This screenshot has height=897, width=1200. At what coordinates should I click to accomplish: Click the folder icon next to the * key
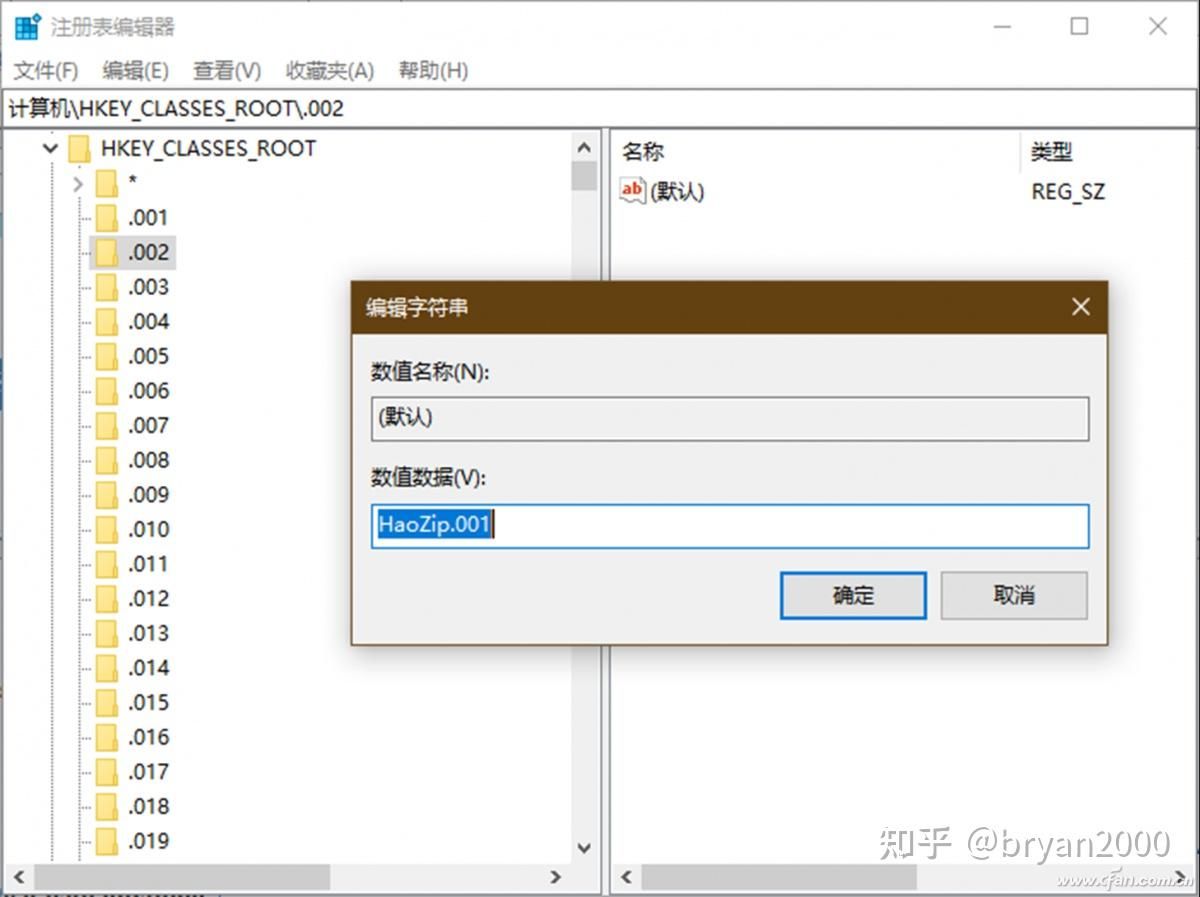click(106, 183)
